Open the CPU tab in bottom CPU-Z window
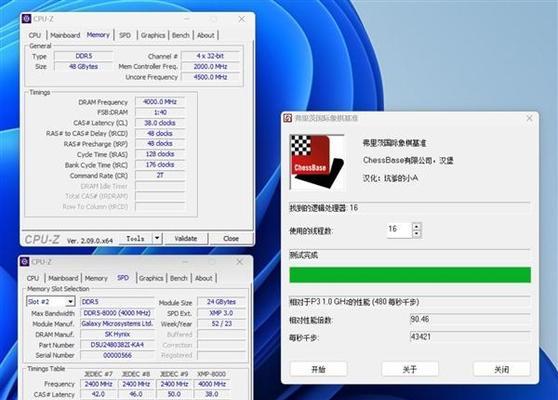558x400 pixels. [33, 278]
